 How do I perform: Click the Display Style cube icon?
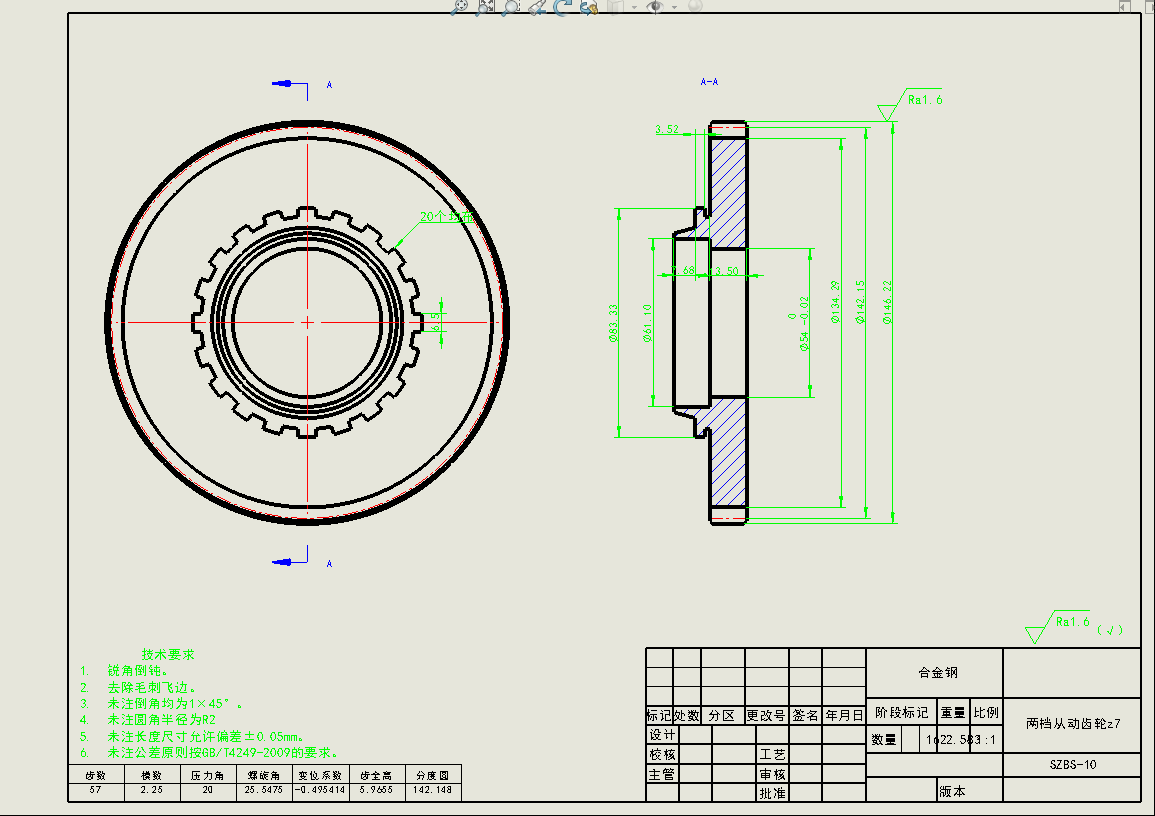(x=616, y=6)
